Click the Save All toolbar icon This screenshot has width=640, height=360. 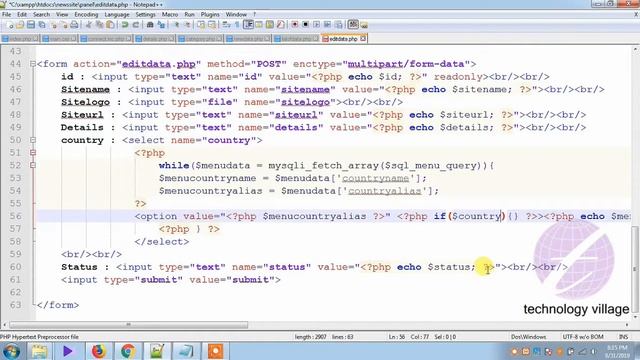42,25
